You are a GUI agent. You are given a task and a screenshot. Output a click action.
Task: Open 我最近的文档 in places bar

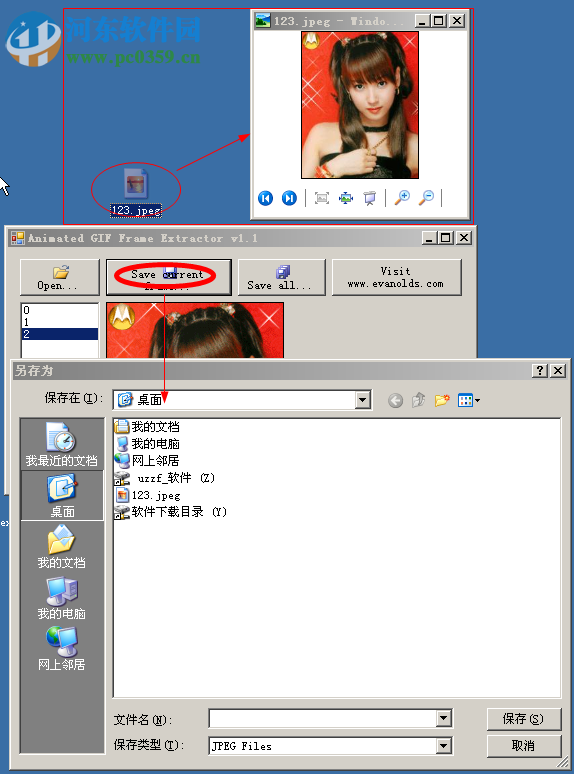[x=62, y=444]
